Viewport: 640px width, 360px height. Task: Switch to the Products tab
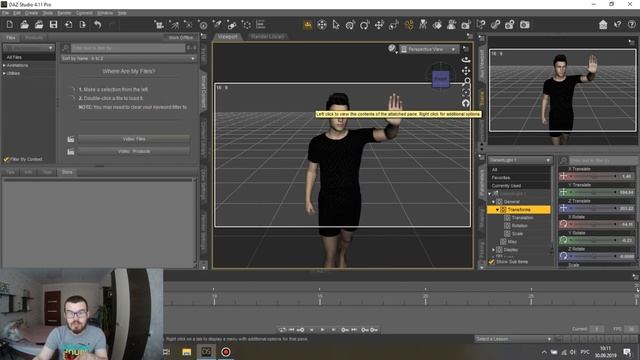[x=34, y=38]
